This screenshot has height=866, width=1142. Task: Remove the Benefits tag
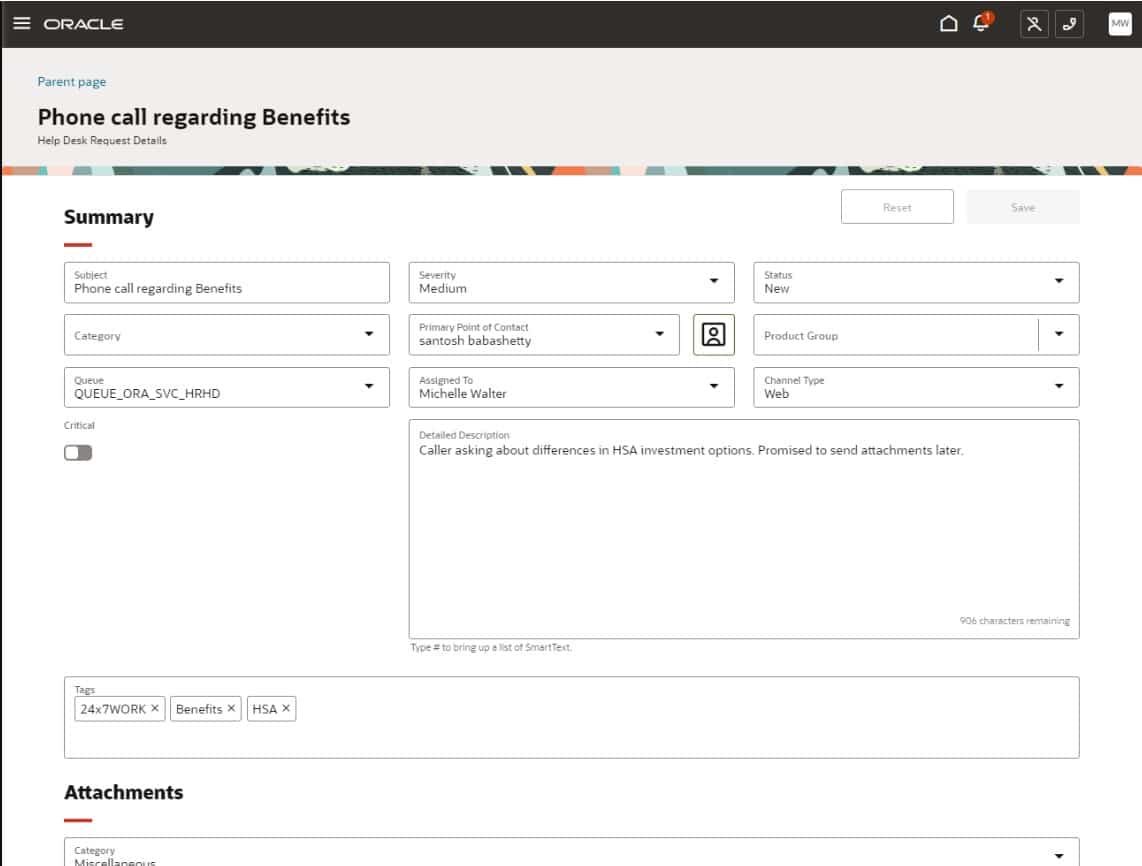[232, 708]
